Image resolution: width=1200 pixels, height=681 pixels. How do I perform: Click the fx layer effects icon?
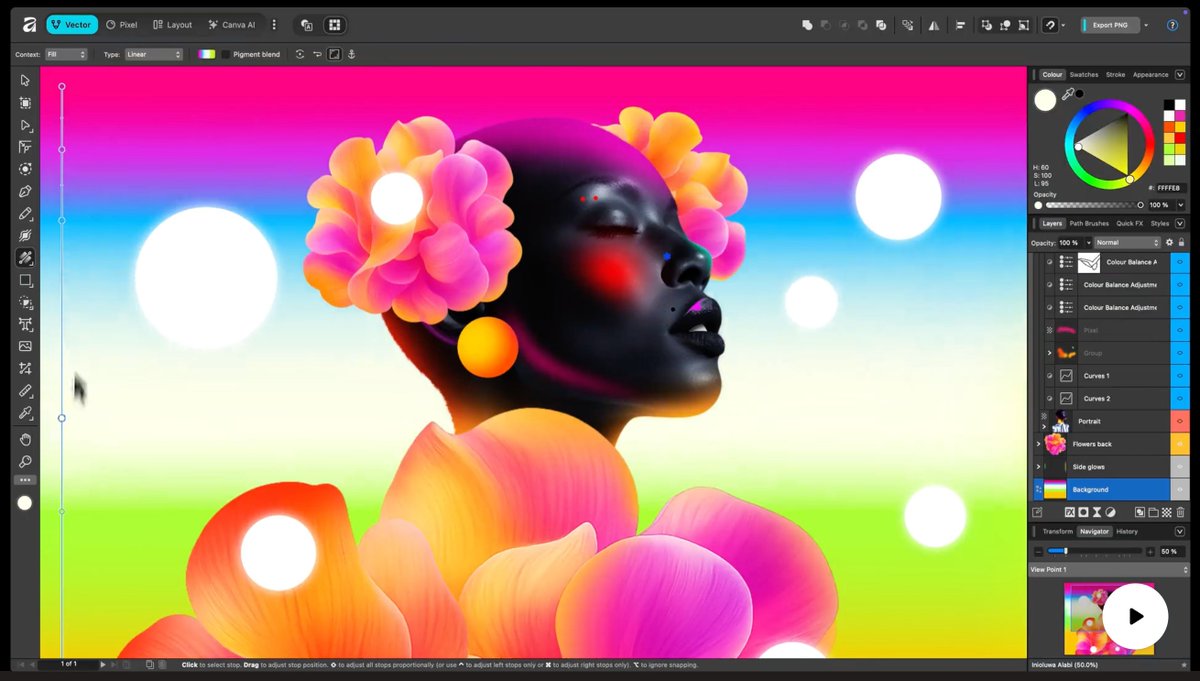(1069, 512)
